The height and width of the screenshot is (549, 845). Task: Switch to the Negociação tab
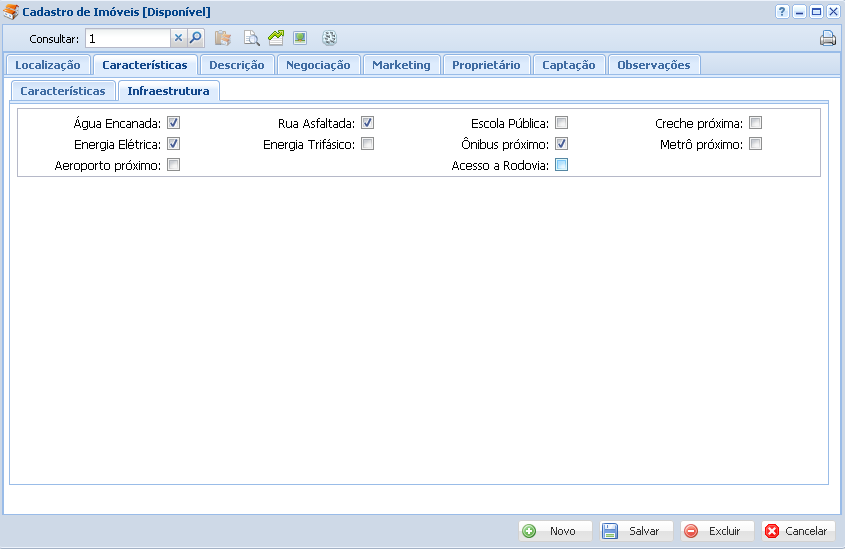[318, 65]
